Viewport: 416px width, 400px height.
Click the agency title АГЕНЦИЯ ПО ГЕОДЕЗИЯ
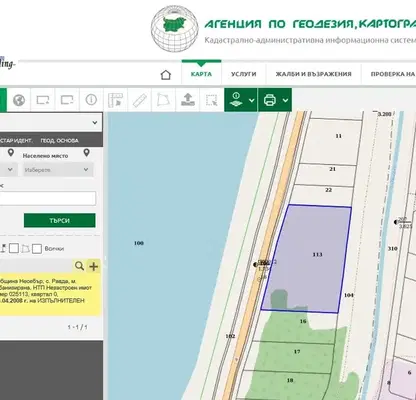point(310,24)
